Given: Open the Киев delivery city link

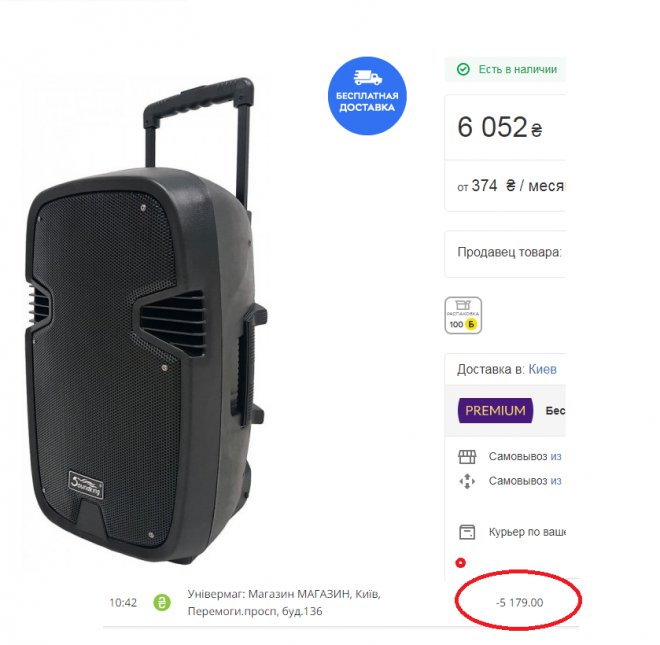Looking at the screenshot, I should pos(543,369).
